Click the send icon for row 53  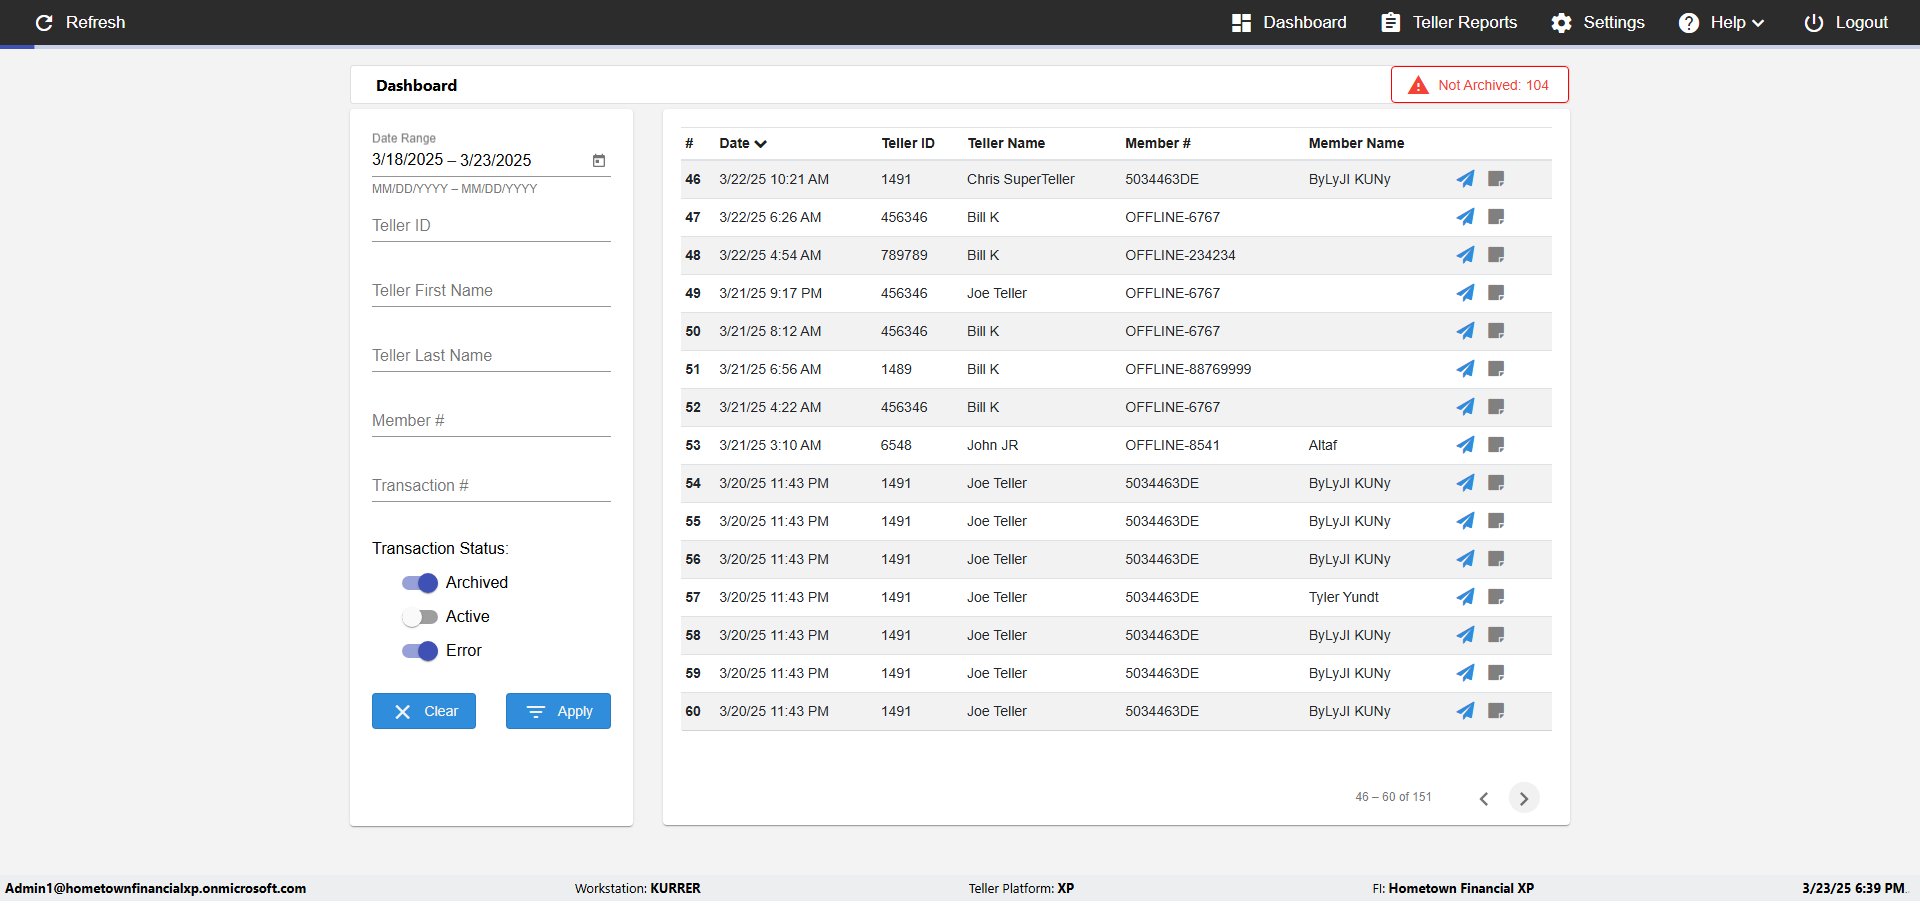click(1465, 445)
